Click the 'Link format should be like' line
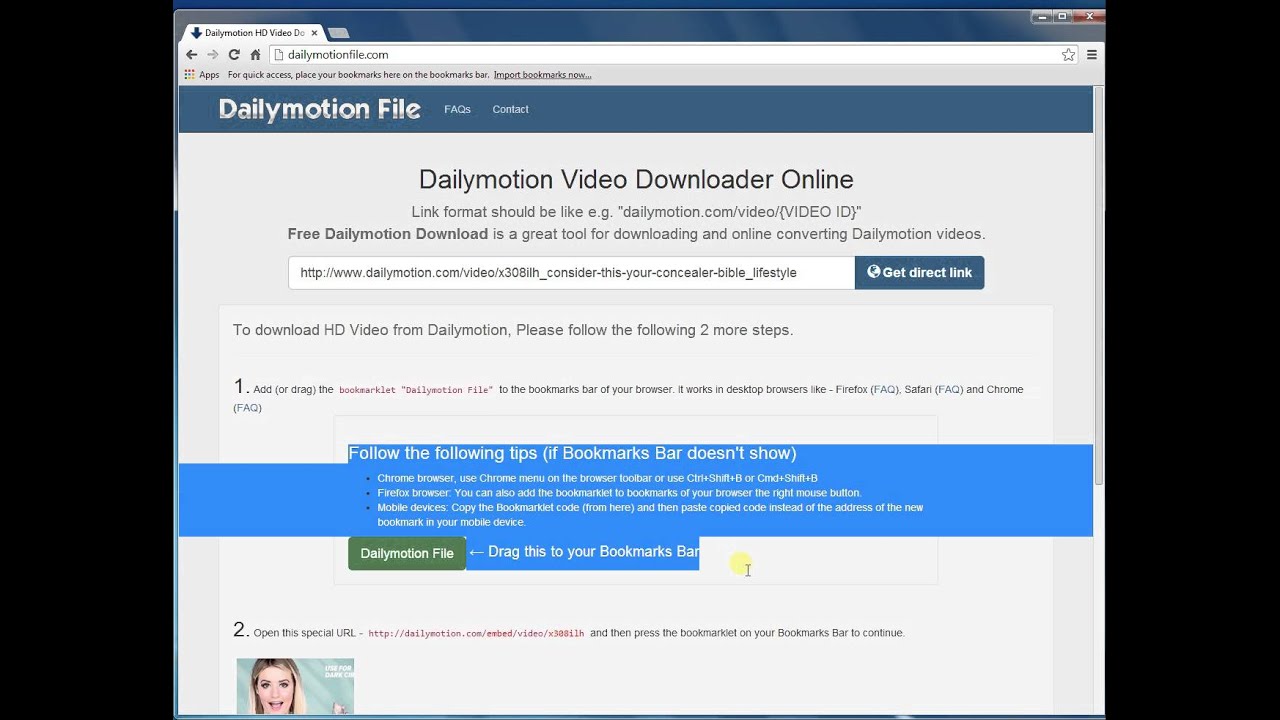 (x=636, y=212)
